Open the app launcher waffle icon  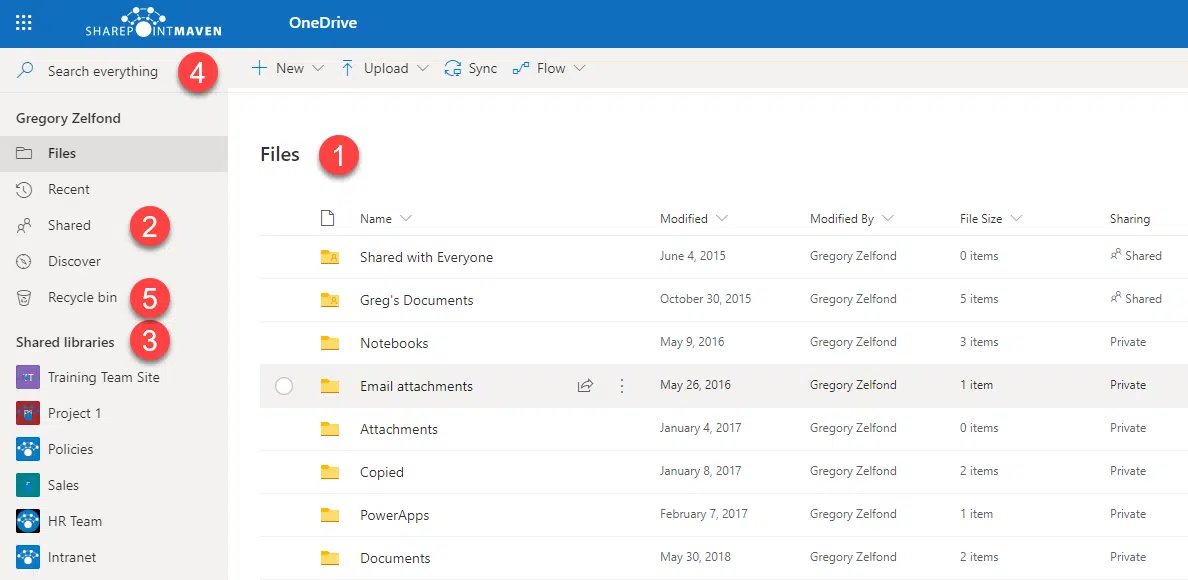click(x=24, y=22)
